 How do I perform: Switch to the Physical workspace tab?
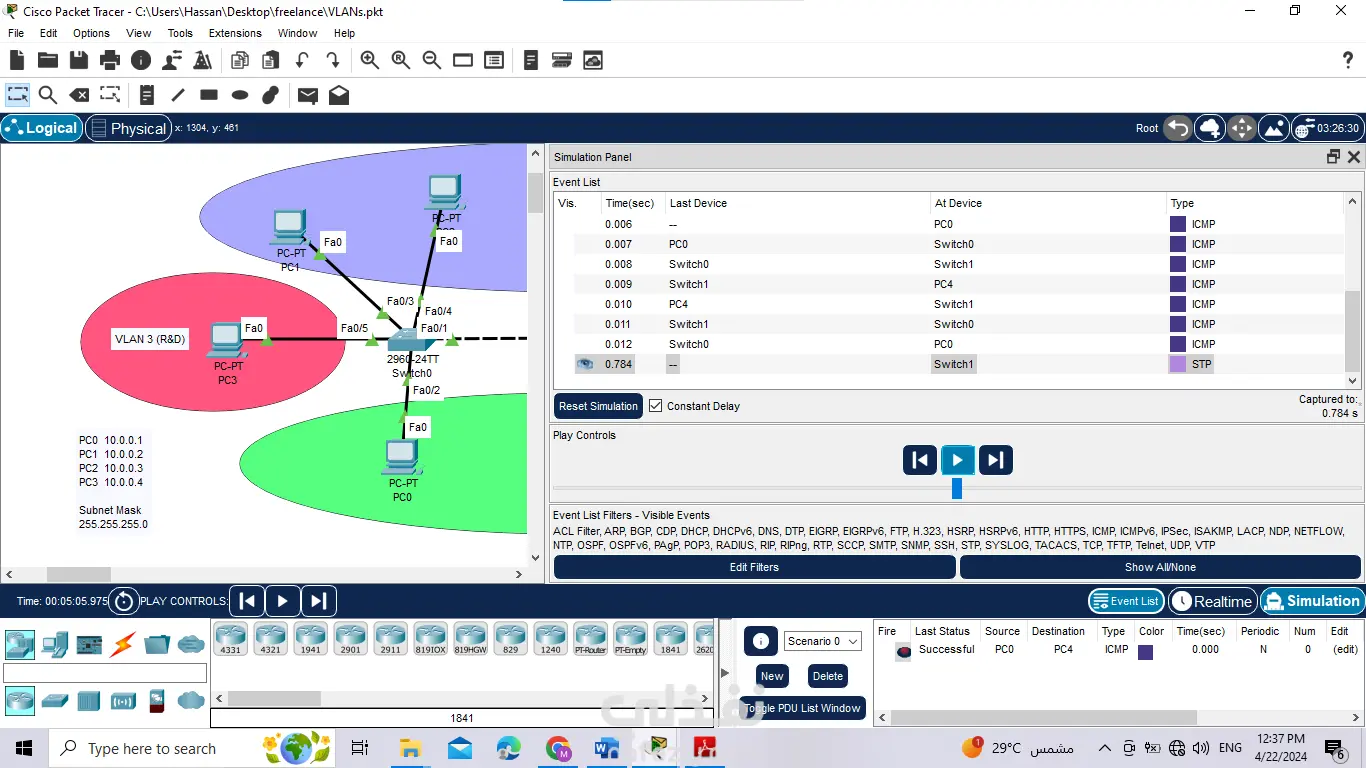point(128,128)
